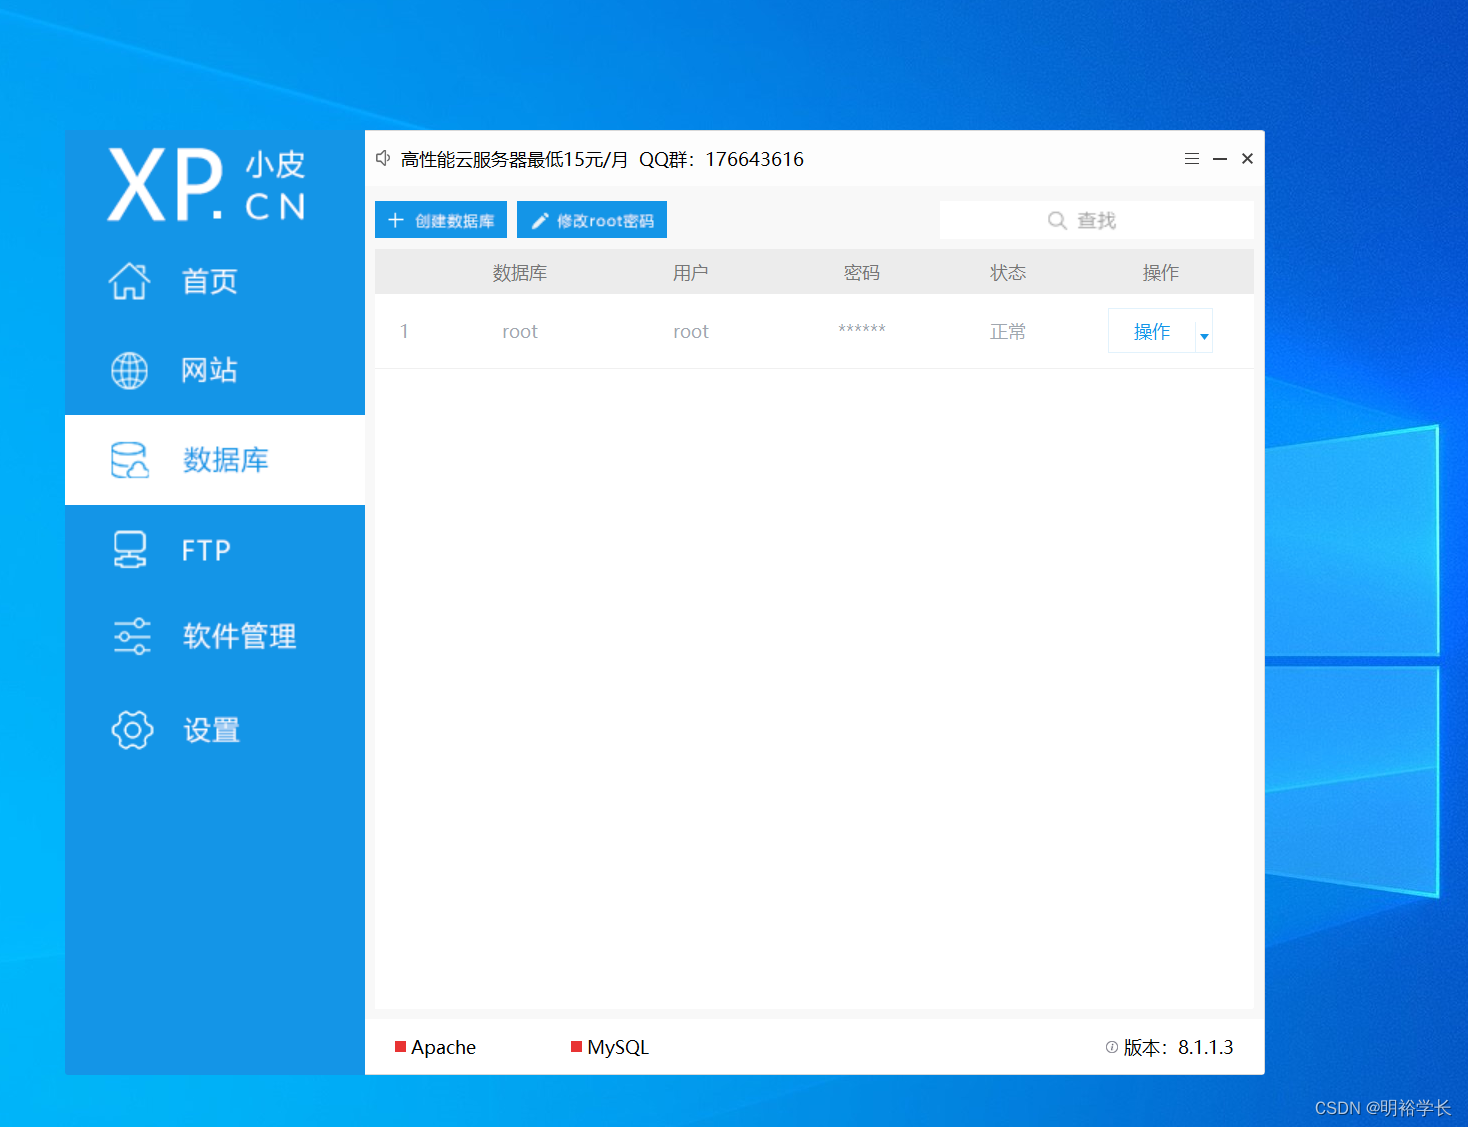Select the root user cell
This screenshot has height=1127, width=1468.
tap(691, 331)
